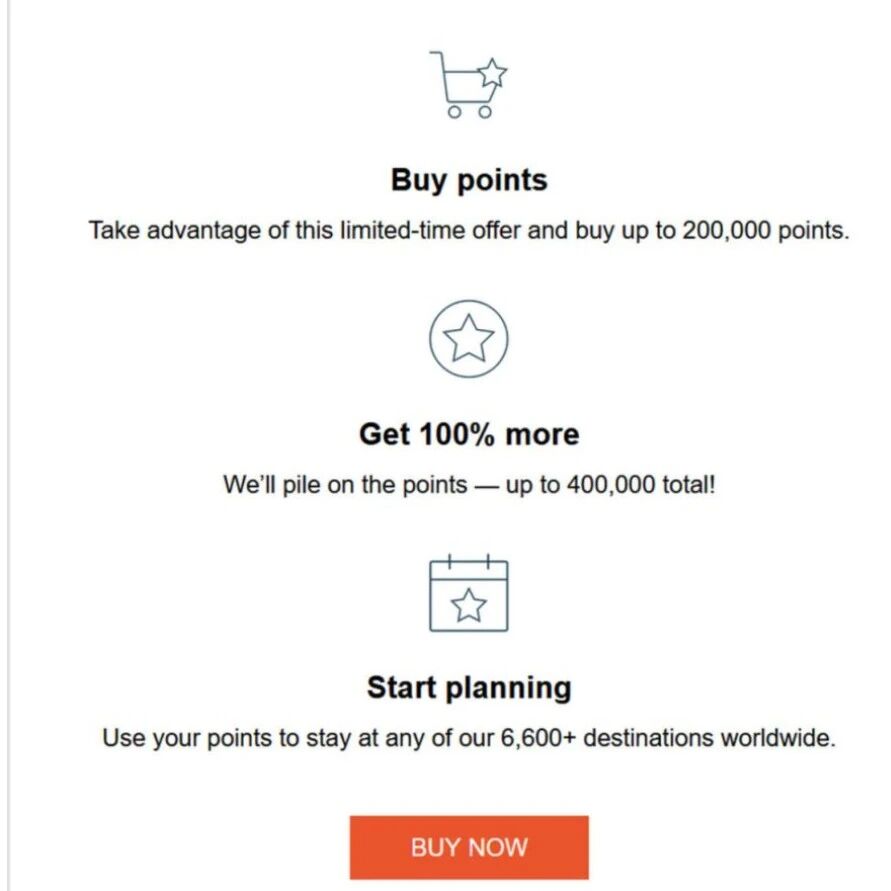891x891 pixels.
Task: Select the 'Buy points' heading
Action: (469, 180)
